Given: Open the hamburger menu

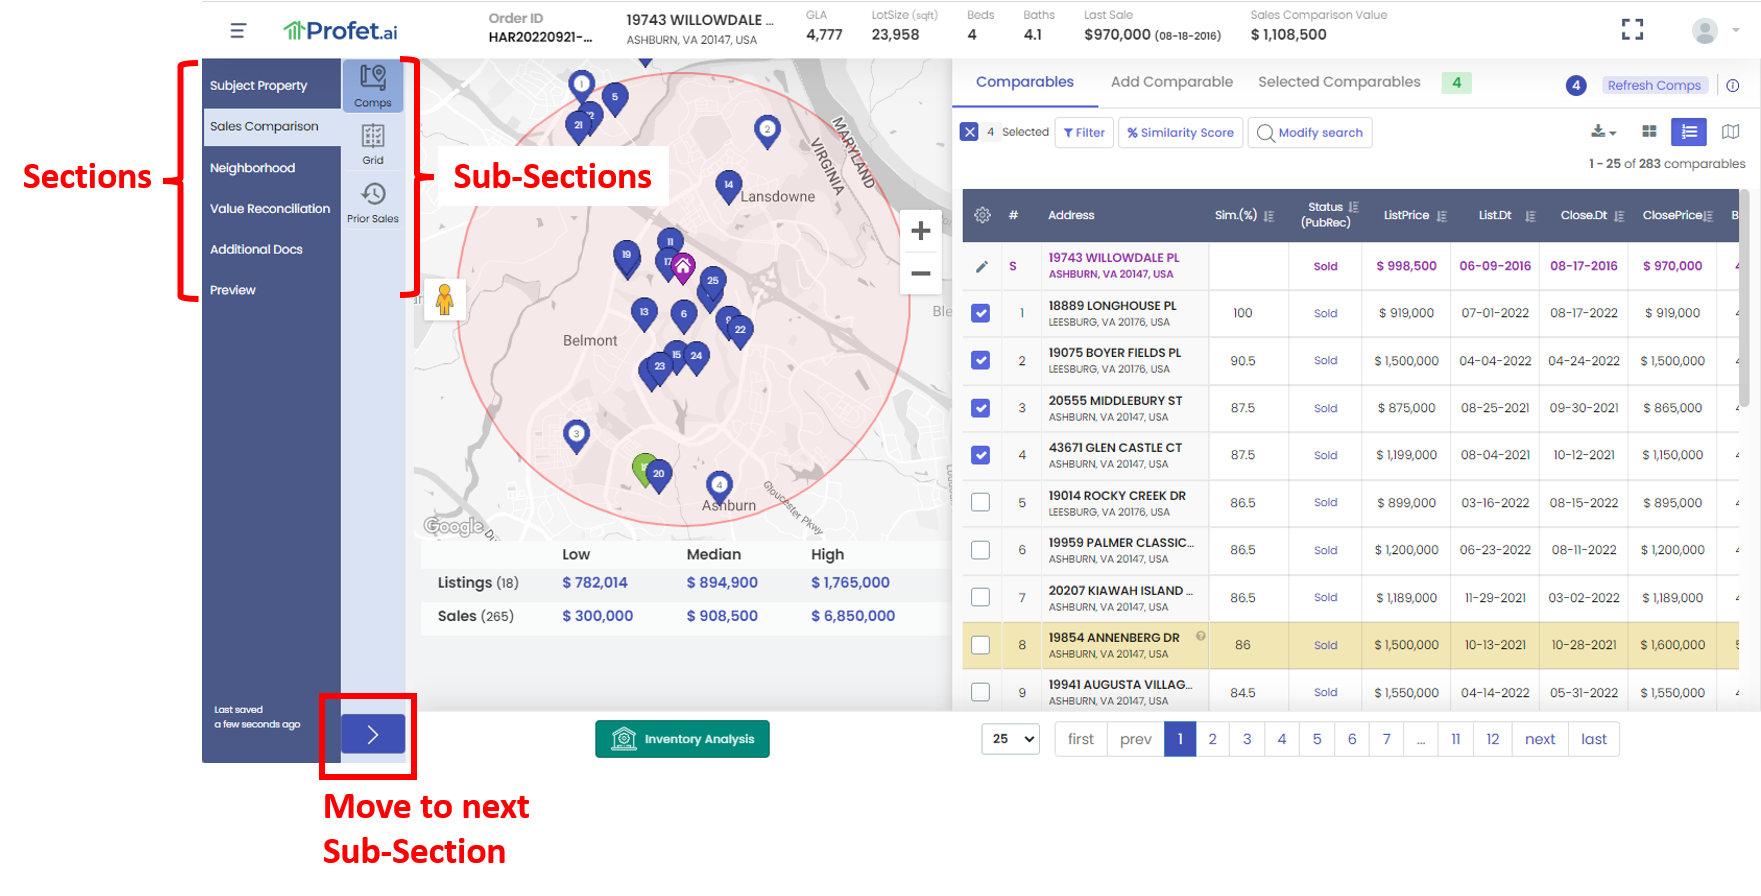Looking at the screenshot, I should [238, 31].
